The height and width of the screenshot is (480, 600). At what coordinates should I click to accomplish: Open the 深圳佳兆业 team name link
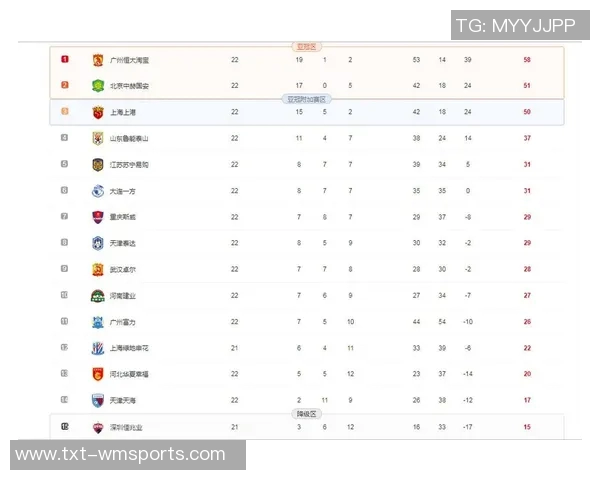coord(127,427)
